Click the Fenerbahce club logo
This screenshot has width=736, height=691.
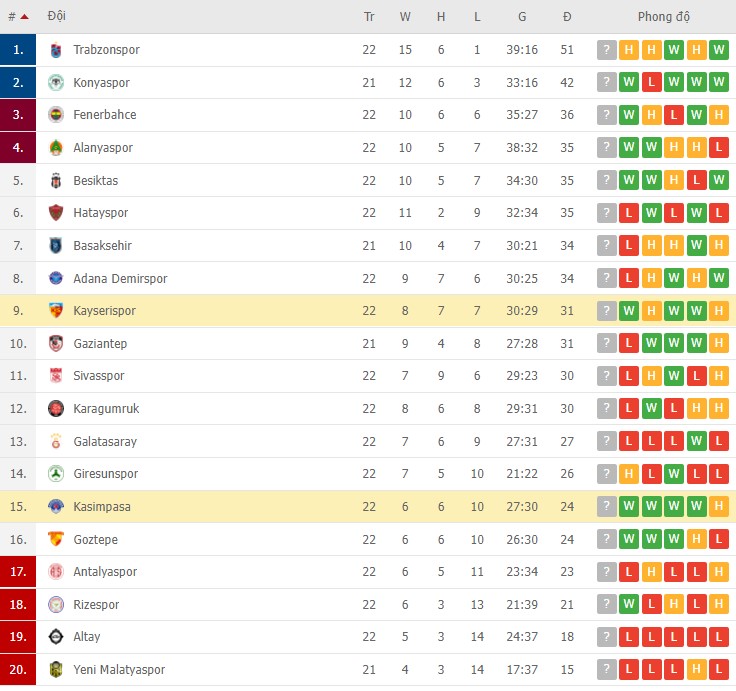point(56,115)
